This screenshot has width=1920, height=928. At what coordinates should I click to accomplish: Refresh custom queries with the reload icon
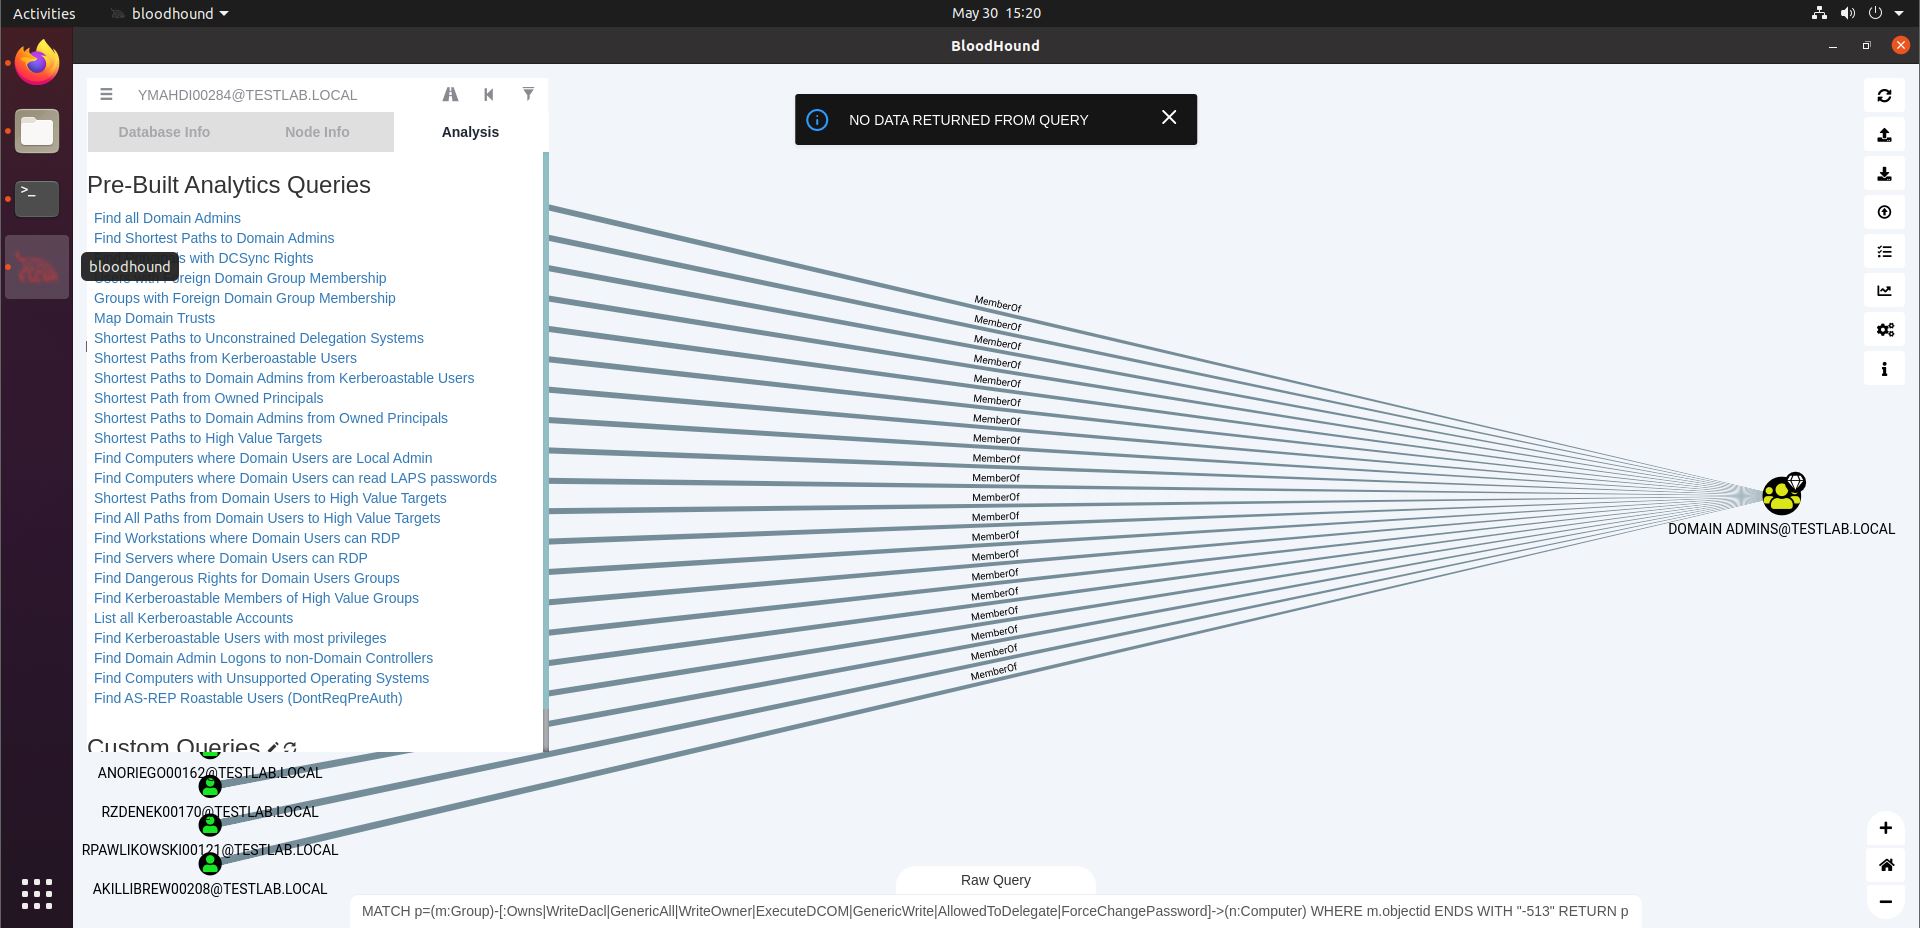[290, 747]
